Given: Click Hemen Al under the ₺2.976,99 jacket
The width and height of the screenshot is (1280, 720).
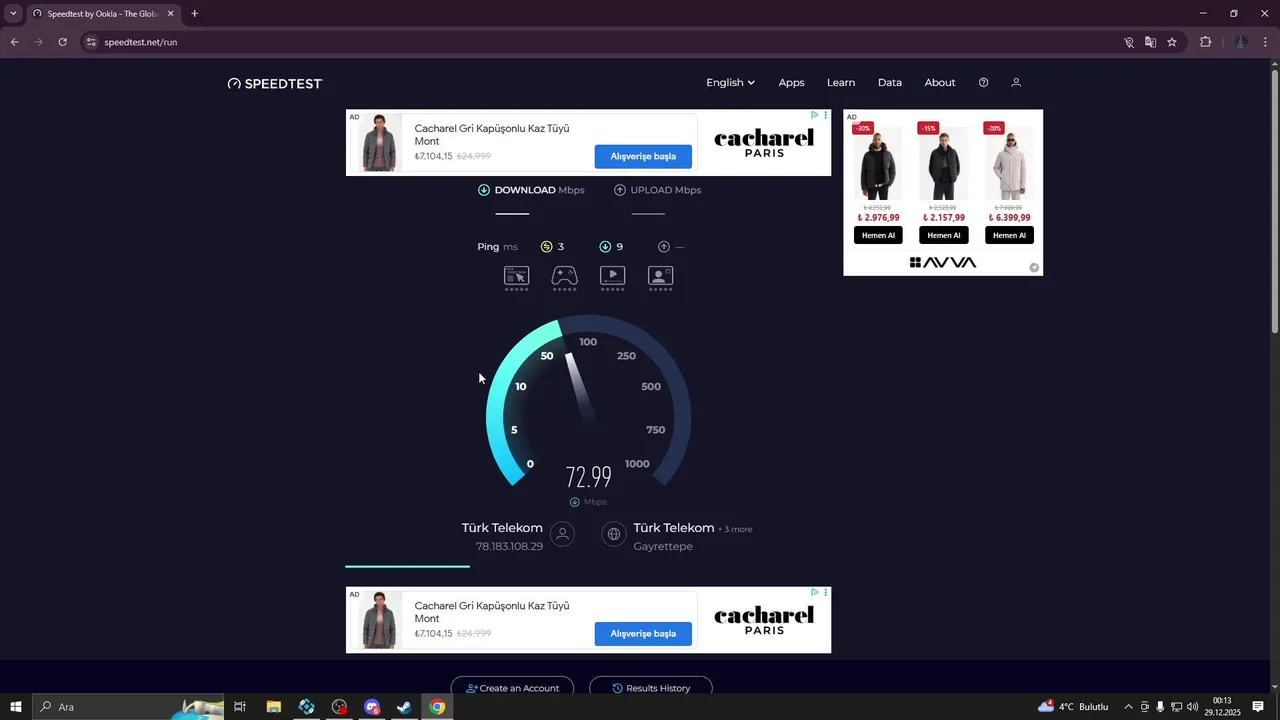Looking at the screenshot, I should (x=878, y=235).
